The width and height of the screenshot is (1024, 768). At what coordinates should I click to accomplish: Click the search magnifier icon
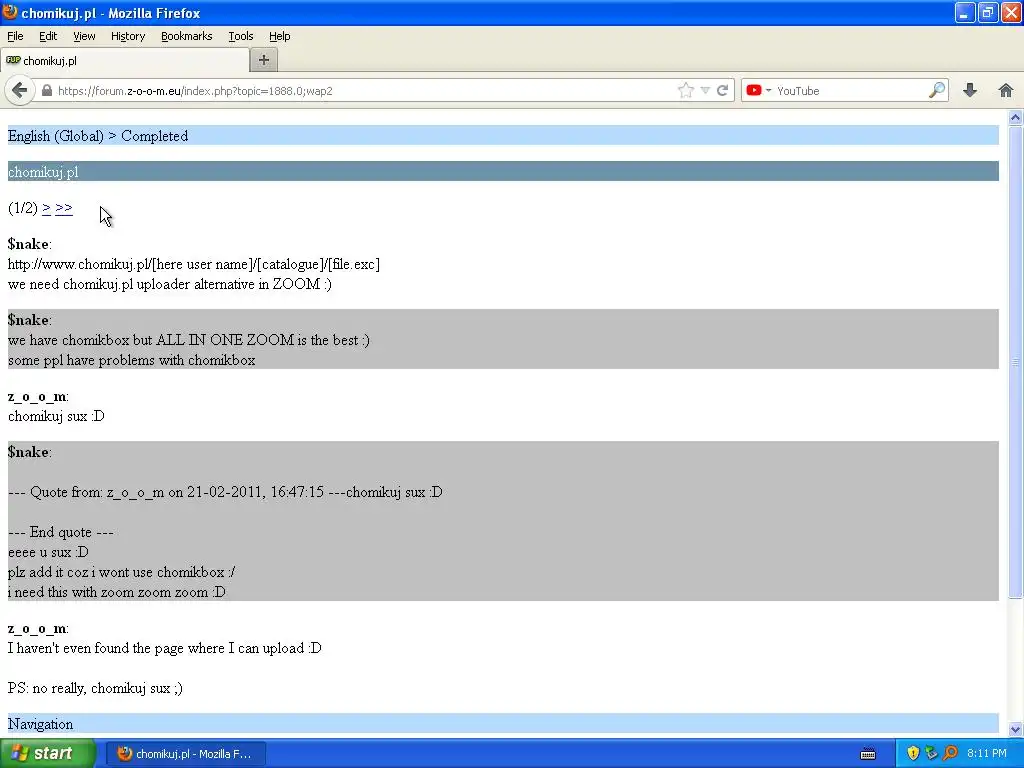pos(937,90)
